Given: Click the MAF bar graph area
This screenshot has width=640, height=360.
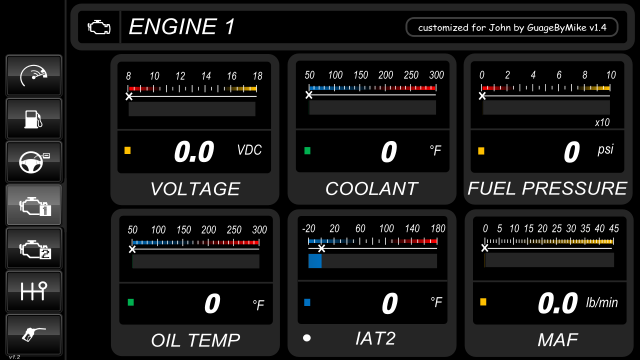Looking at the screenshot, I should 549,260.
